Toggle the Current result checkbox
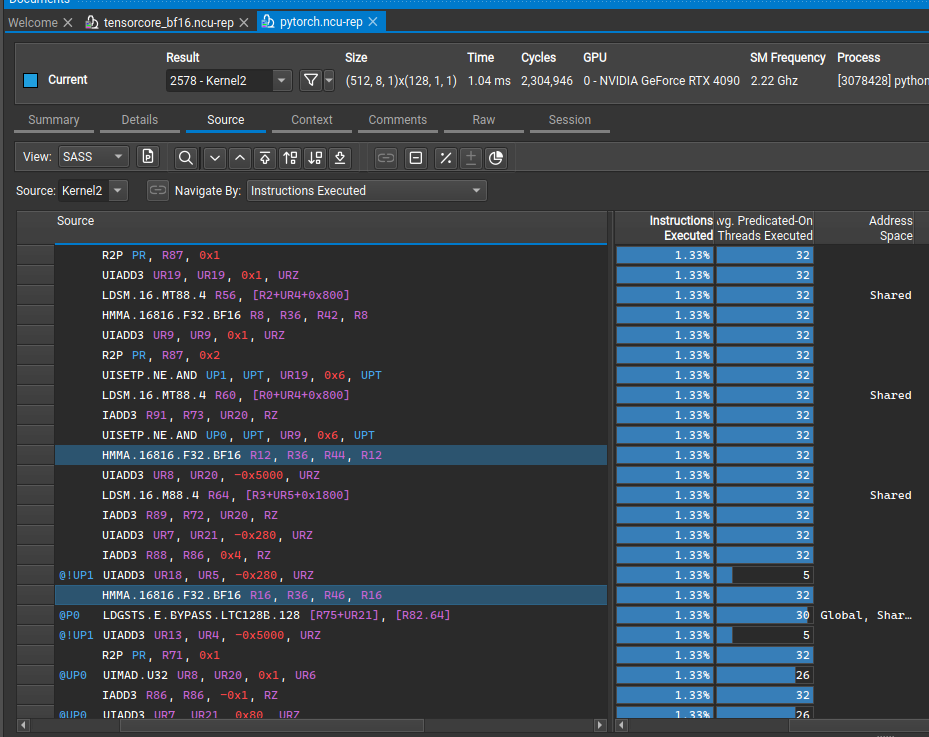929x737 pixels. click(x=29, y=79)
